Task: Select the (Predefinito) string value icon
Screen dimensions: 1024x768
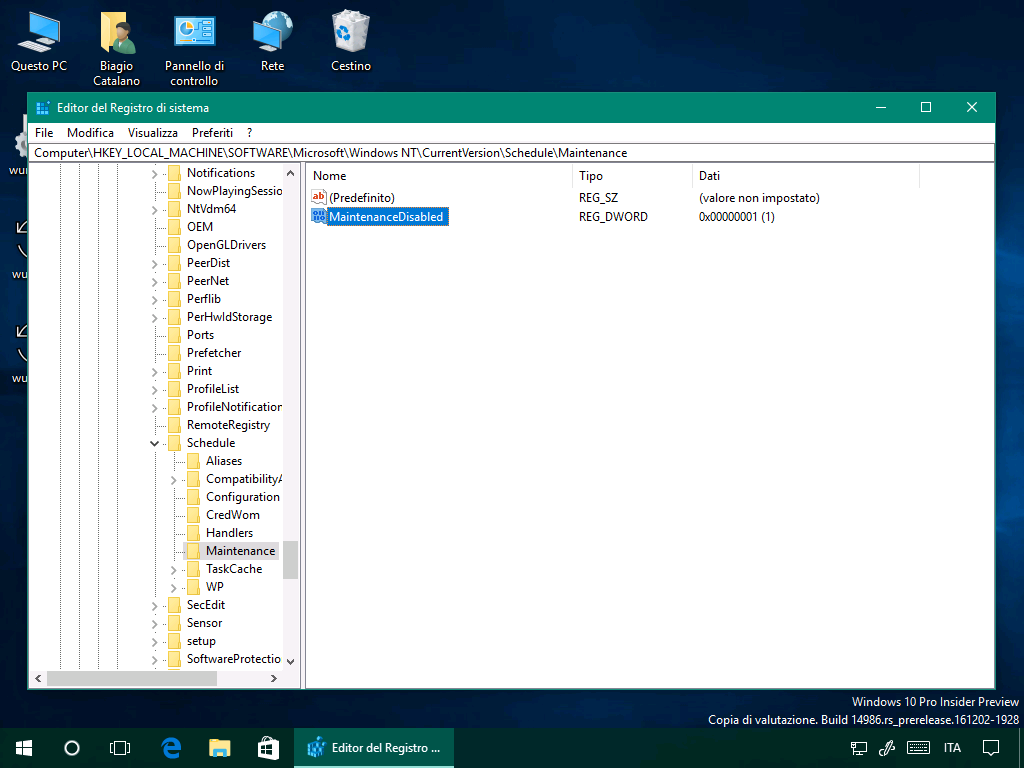Action: point(319,197)
